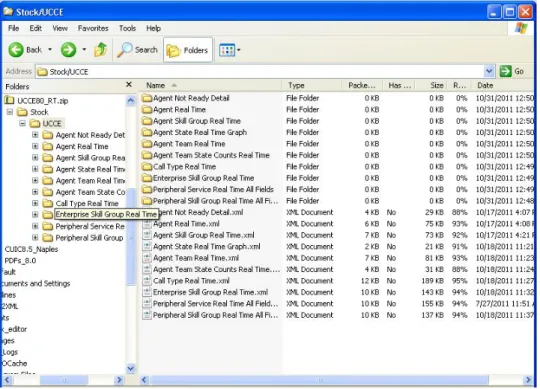
Task: Click folders pane scroll up arrow
Action: click(x=131, y=101)
